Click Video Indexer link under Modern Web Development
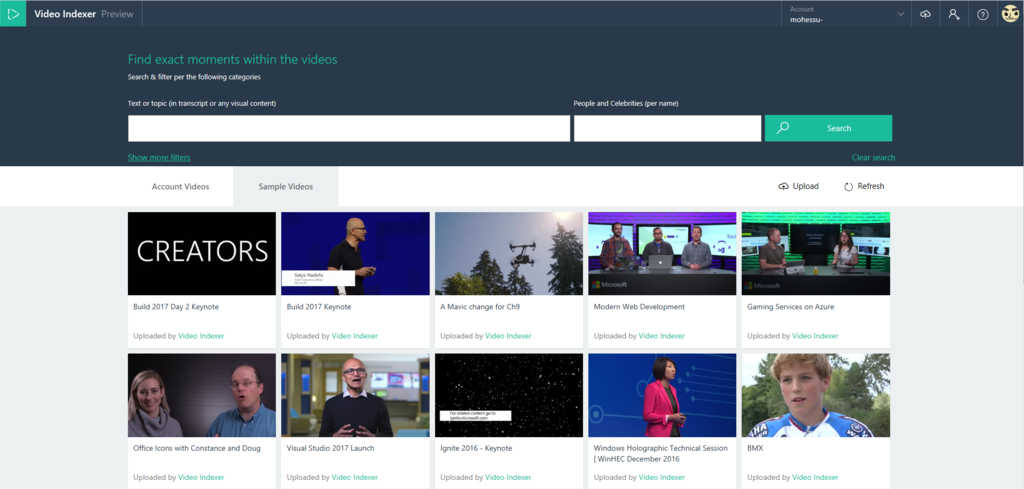Screen dimensions: 1024x489 coord(662,336)
